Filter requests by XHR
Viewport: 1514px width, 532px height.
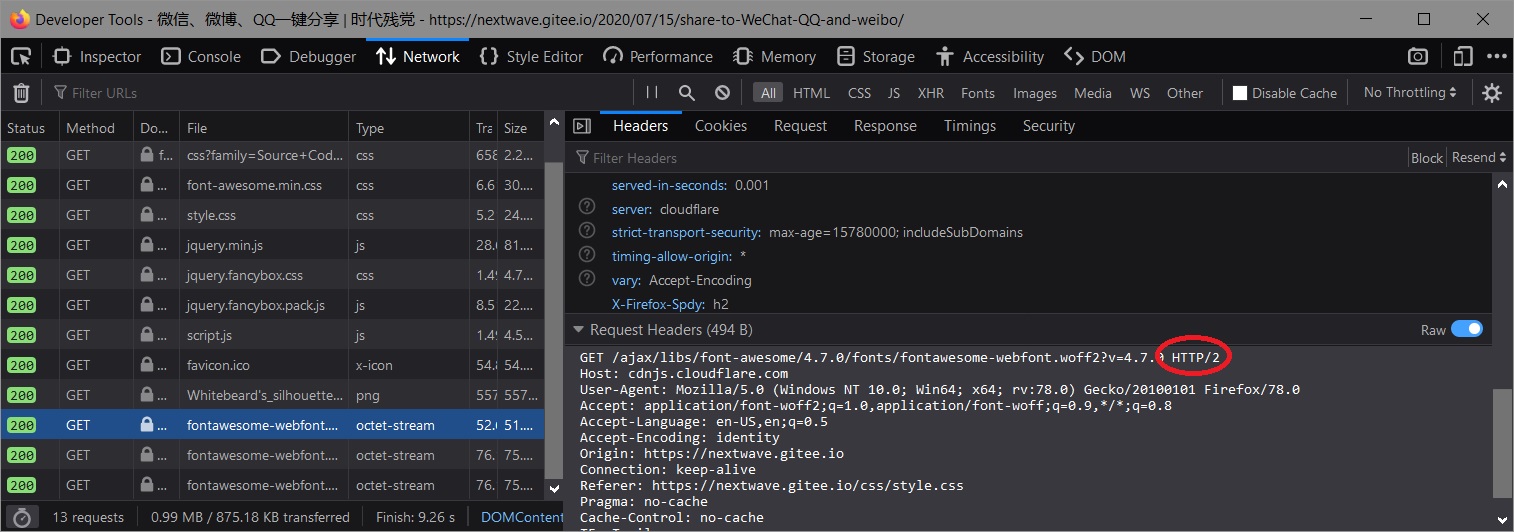pos(931,93)
